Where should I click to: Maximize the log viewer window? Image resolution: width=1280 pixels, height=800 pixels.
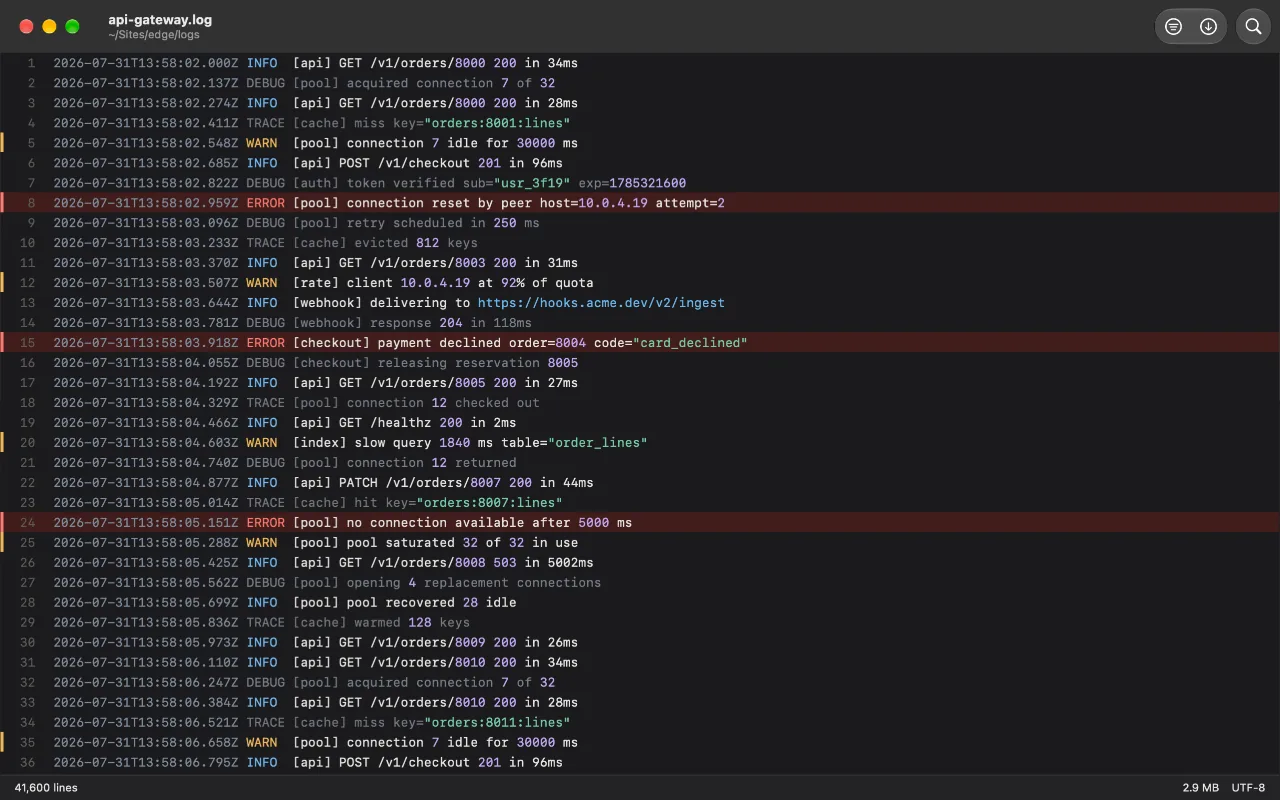(72, 27)
